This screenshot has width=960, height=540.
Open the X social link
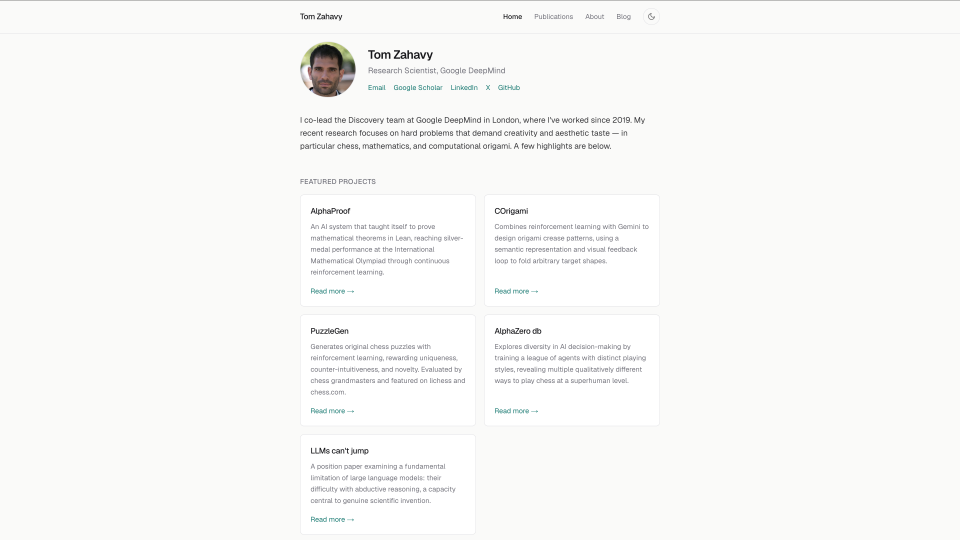(488, 88)
